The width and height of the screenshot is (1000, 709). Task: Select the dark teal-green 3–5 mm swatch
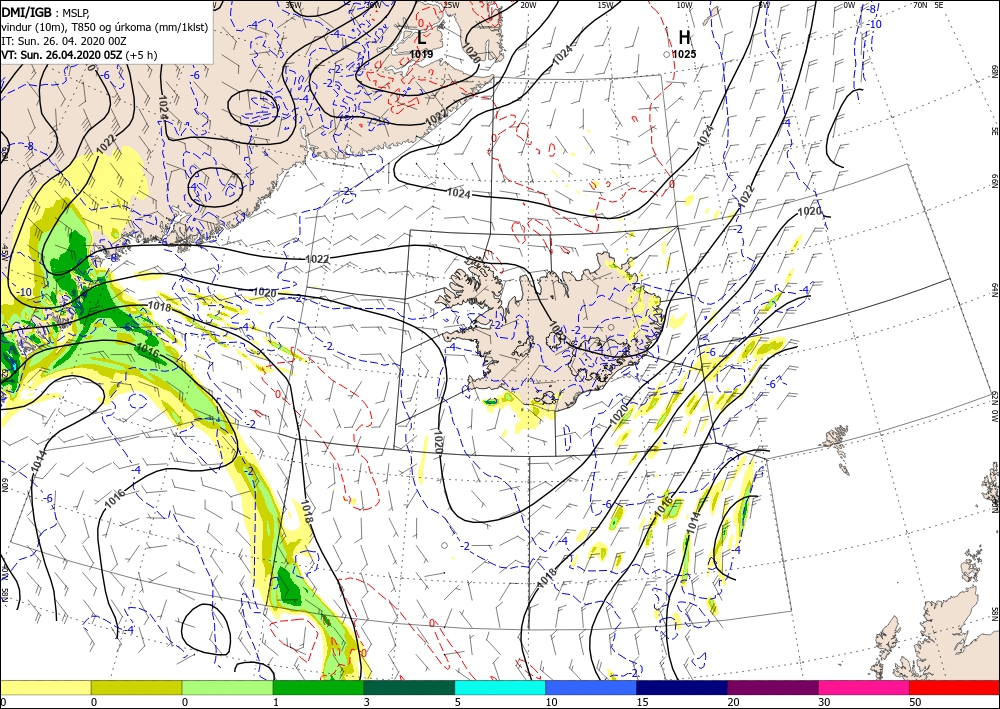click(409, 687)
